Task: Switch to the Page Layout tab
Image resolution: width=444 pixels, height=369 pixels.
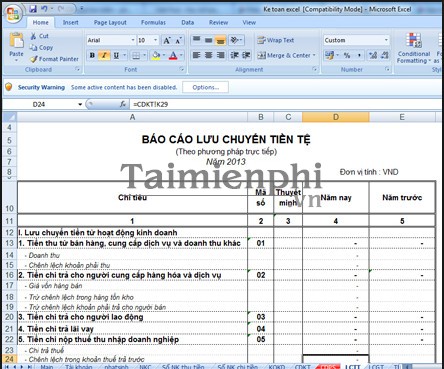Action: 110,22
